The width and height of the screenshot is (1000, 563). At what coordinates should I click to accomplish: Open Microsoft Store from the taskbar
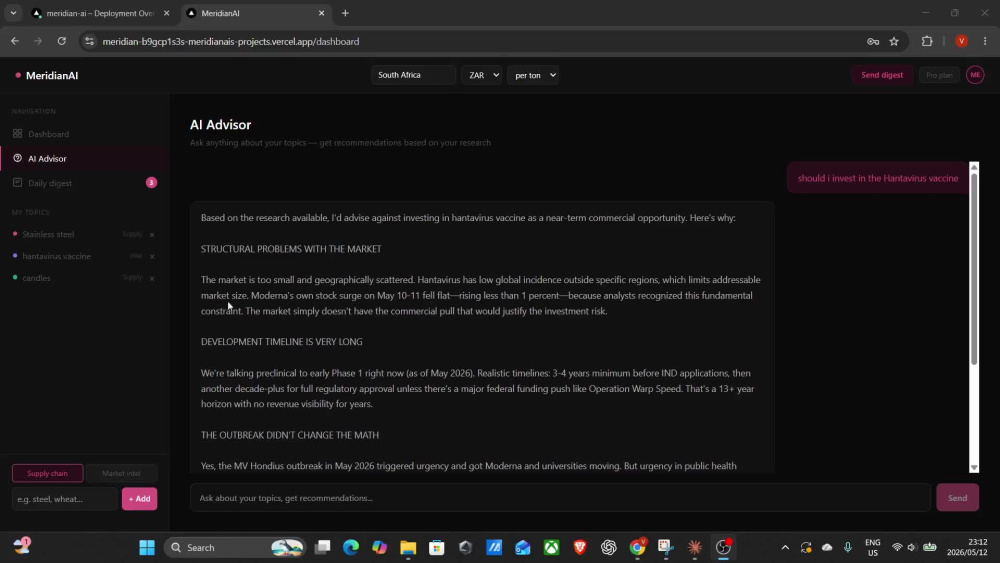click(437, 547)
